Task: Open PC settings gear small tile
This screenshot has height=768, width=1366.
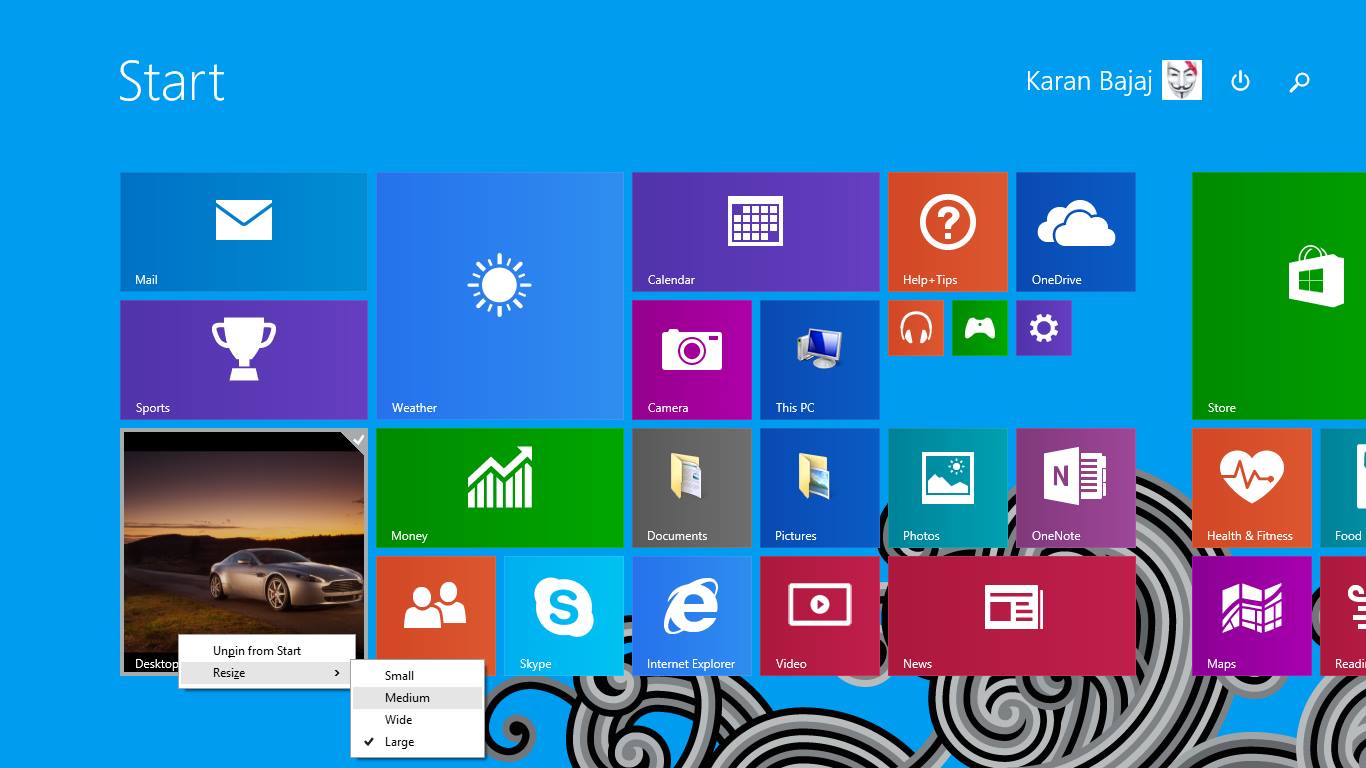Action: (x=1044, y=328)
